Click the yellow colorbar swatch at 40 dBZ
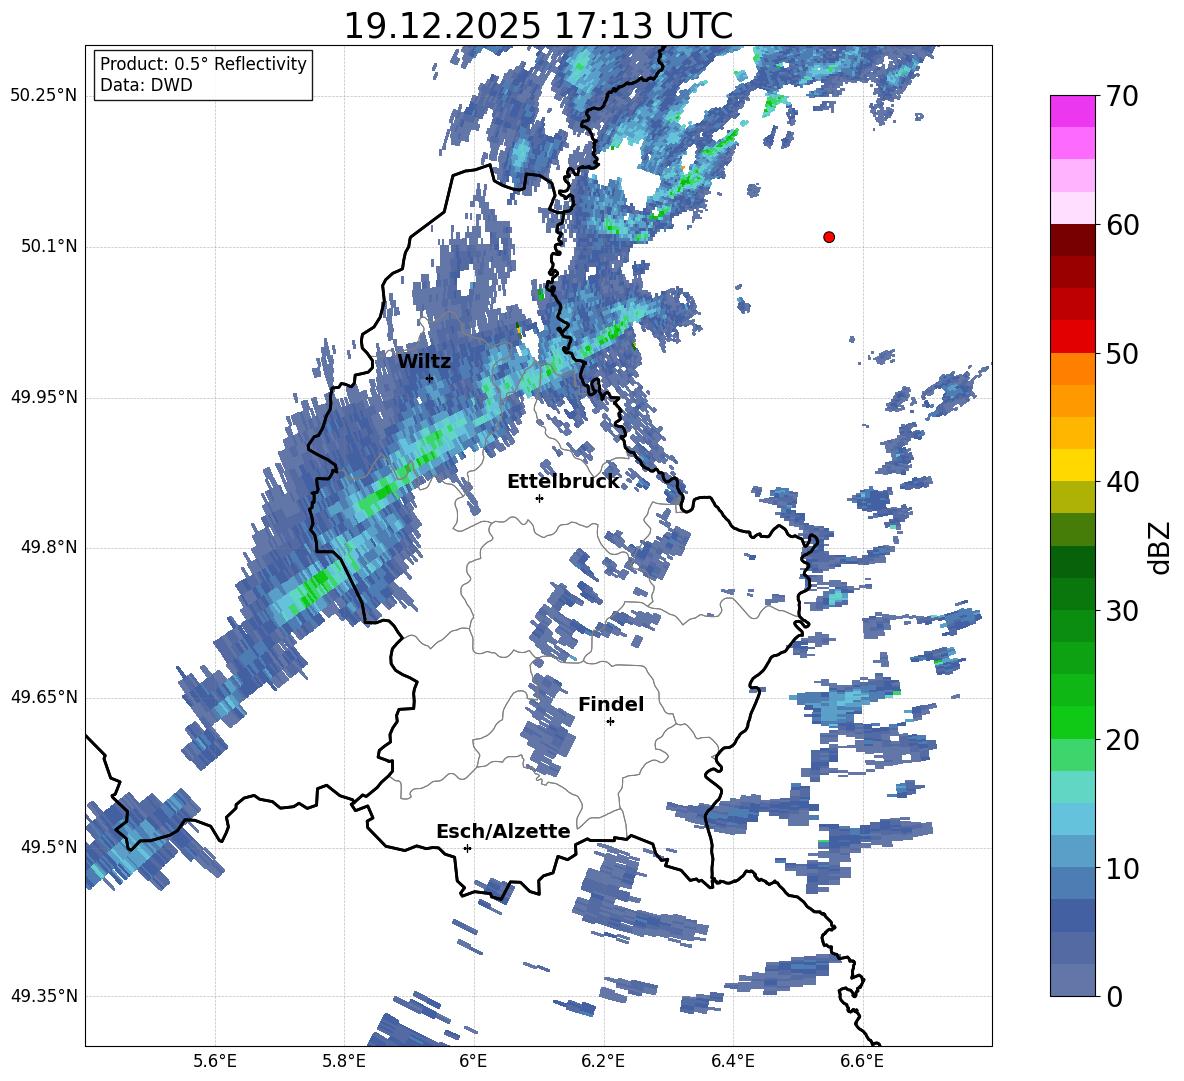 (1072, 465)
